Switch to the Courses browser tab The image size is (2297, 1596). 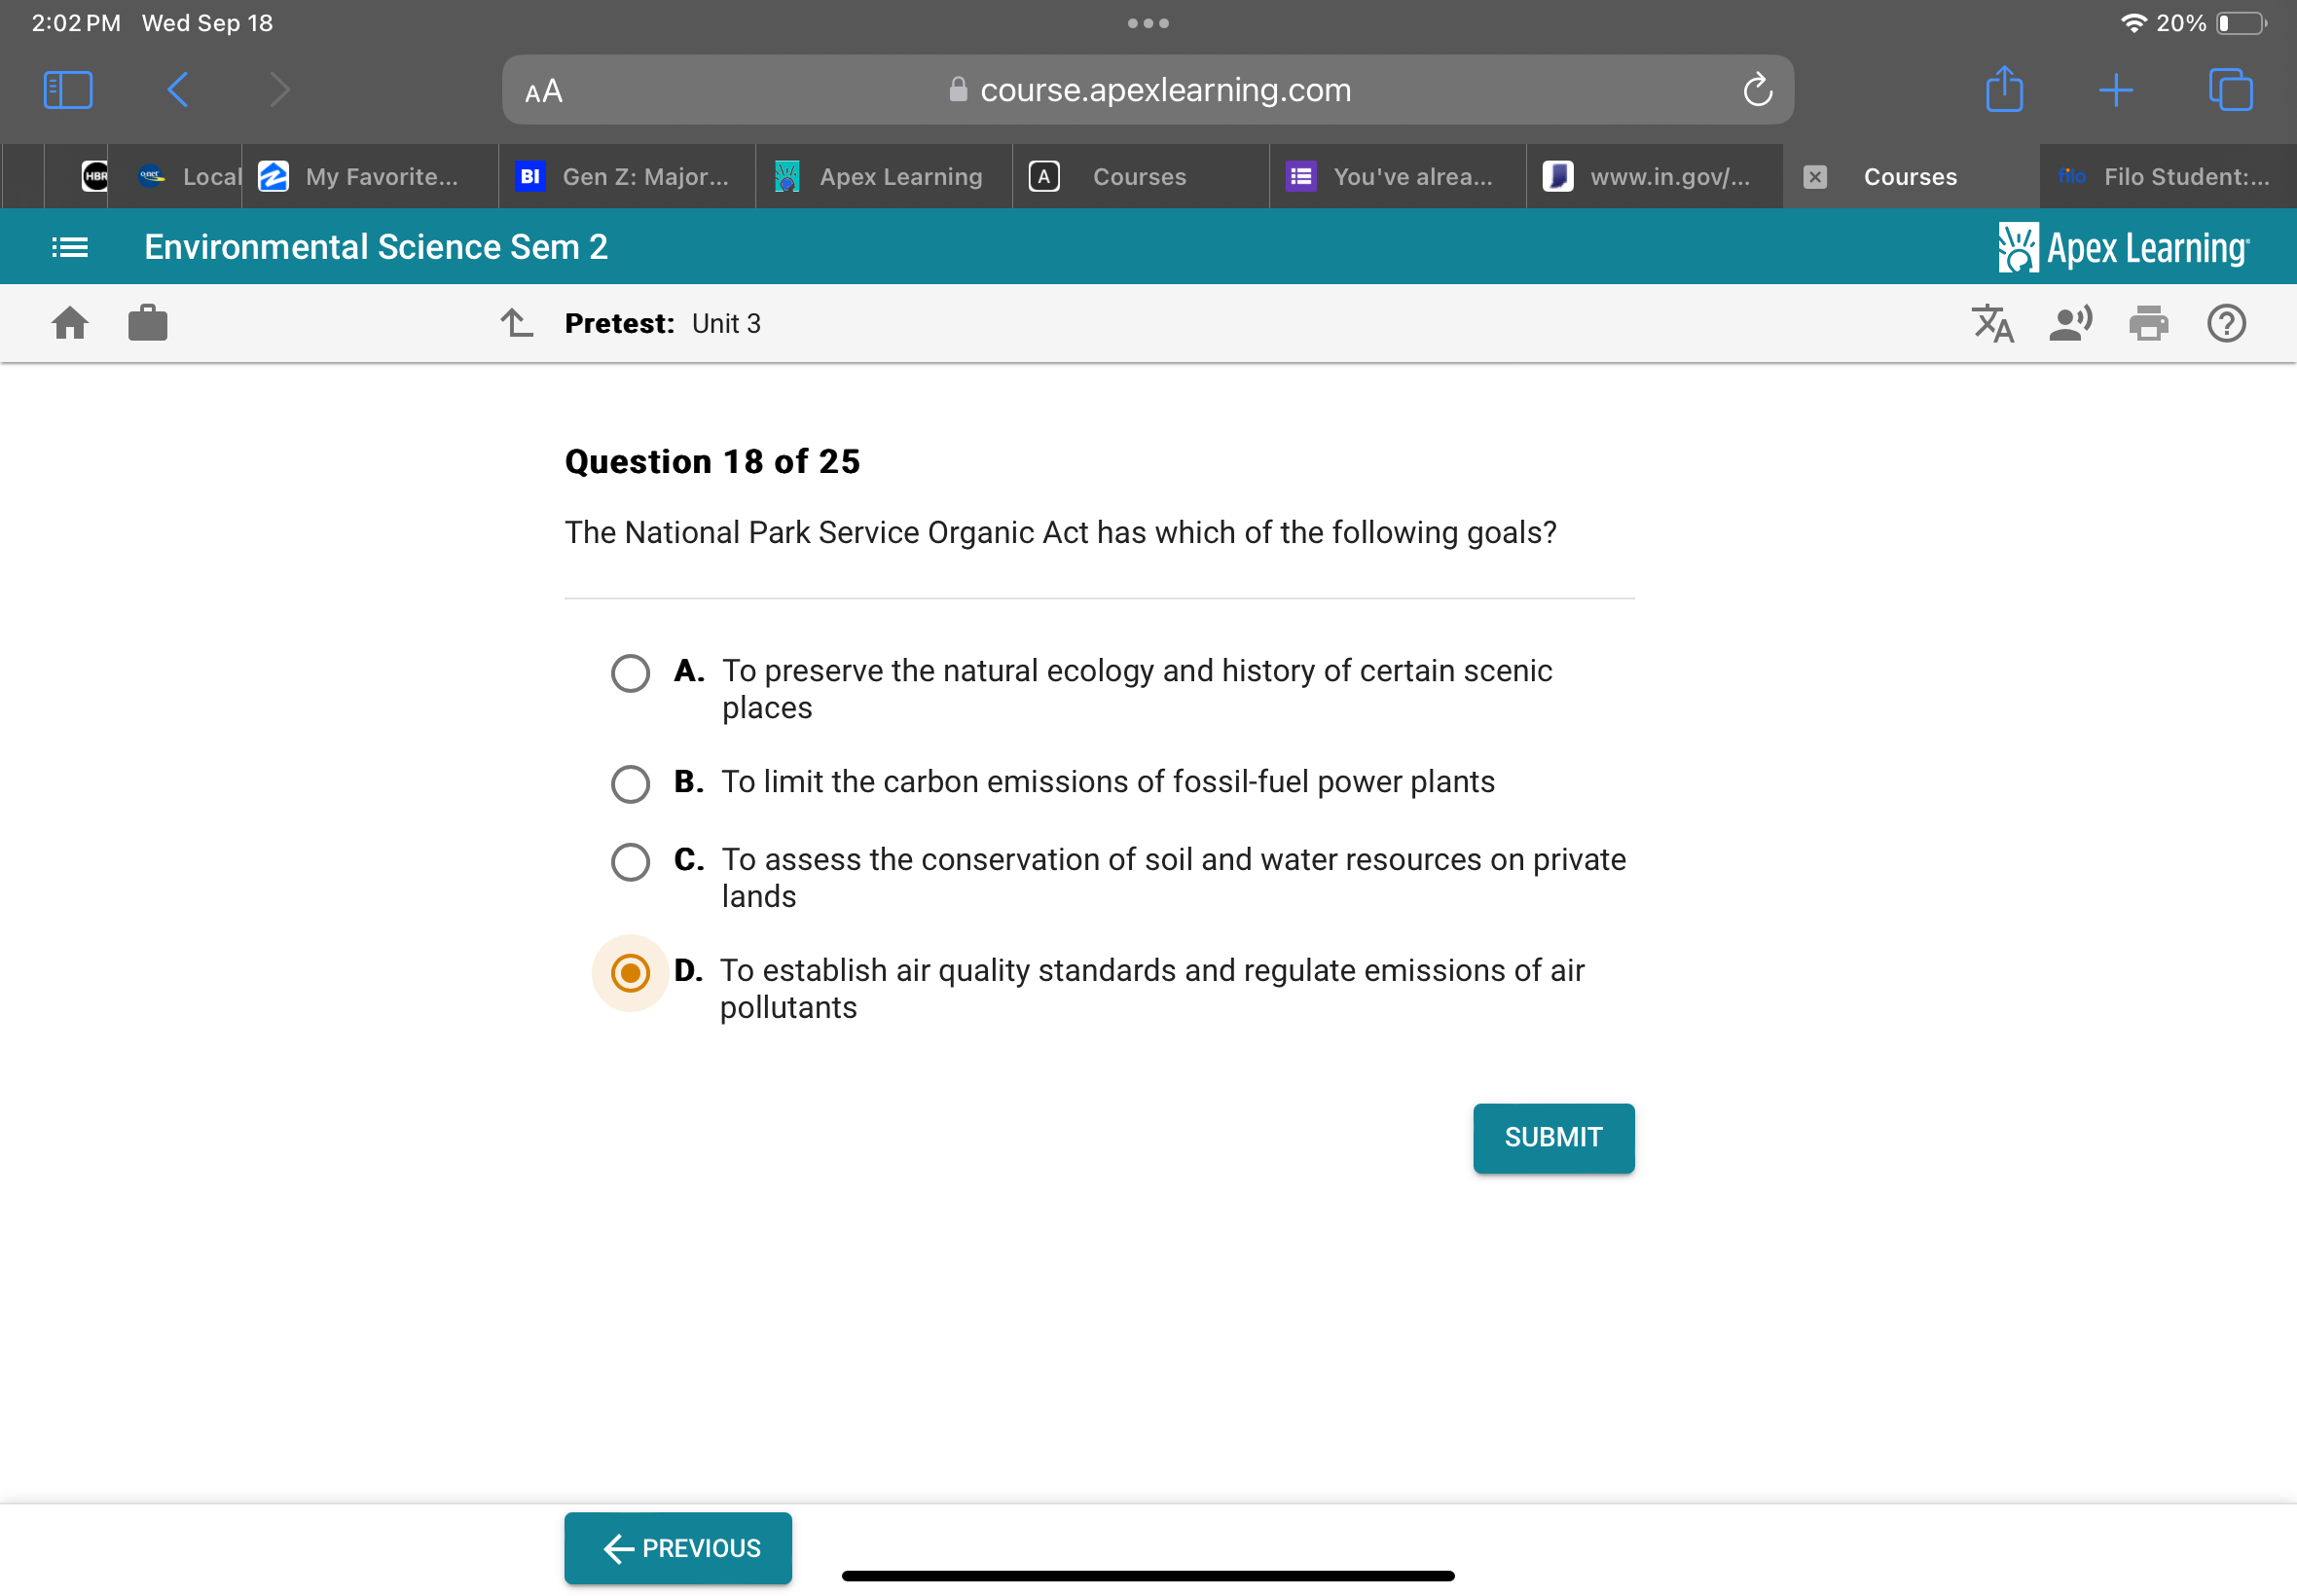point(1136,174)
